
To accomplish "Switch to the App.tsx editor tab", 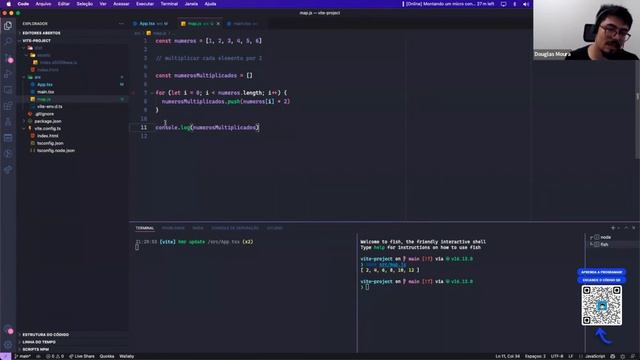I will pos(150,24).
